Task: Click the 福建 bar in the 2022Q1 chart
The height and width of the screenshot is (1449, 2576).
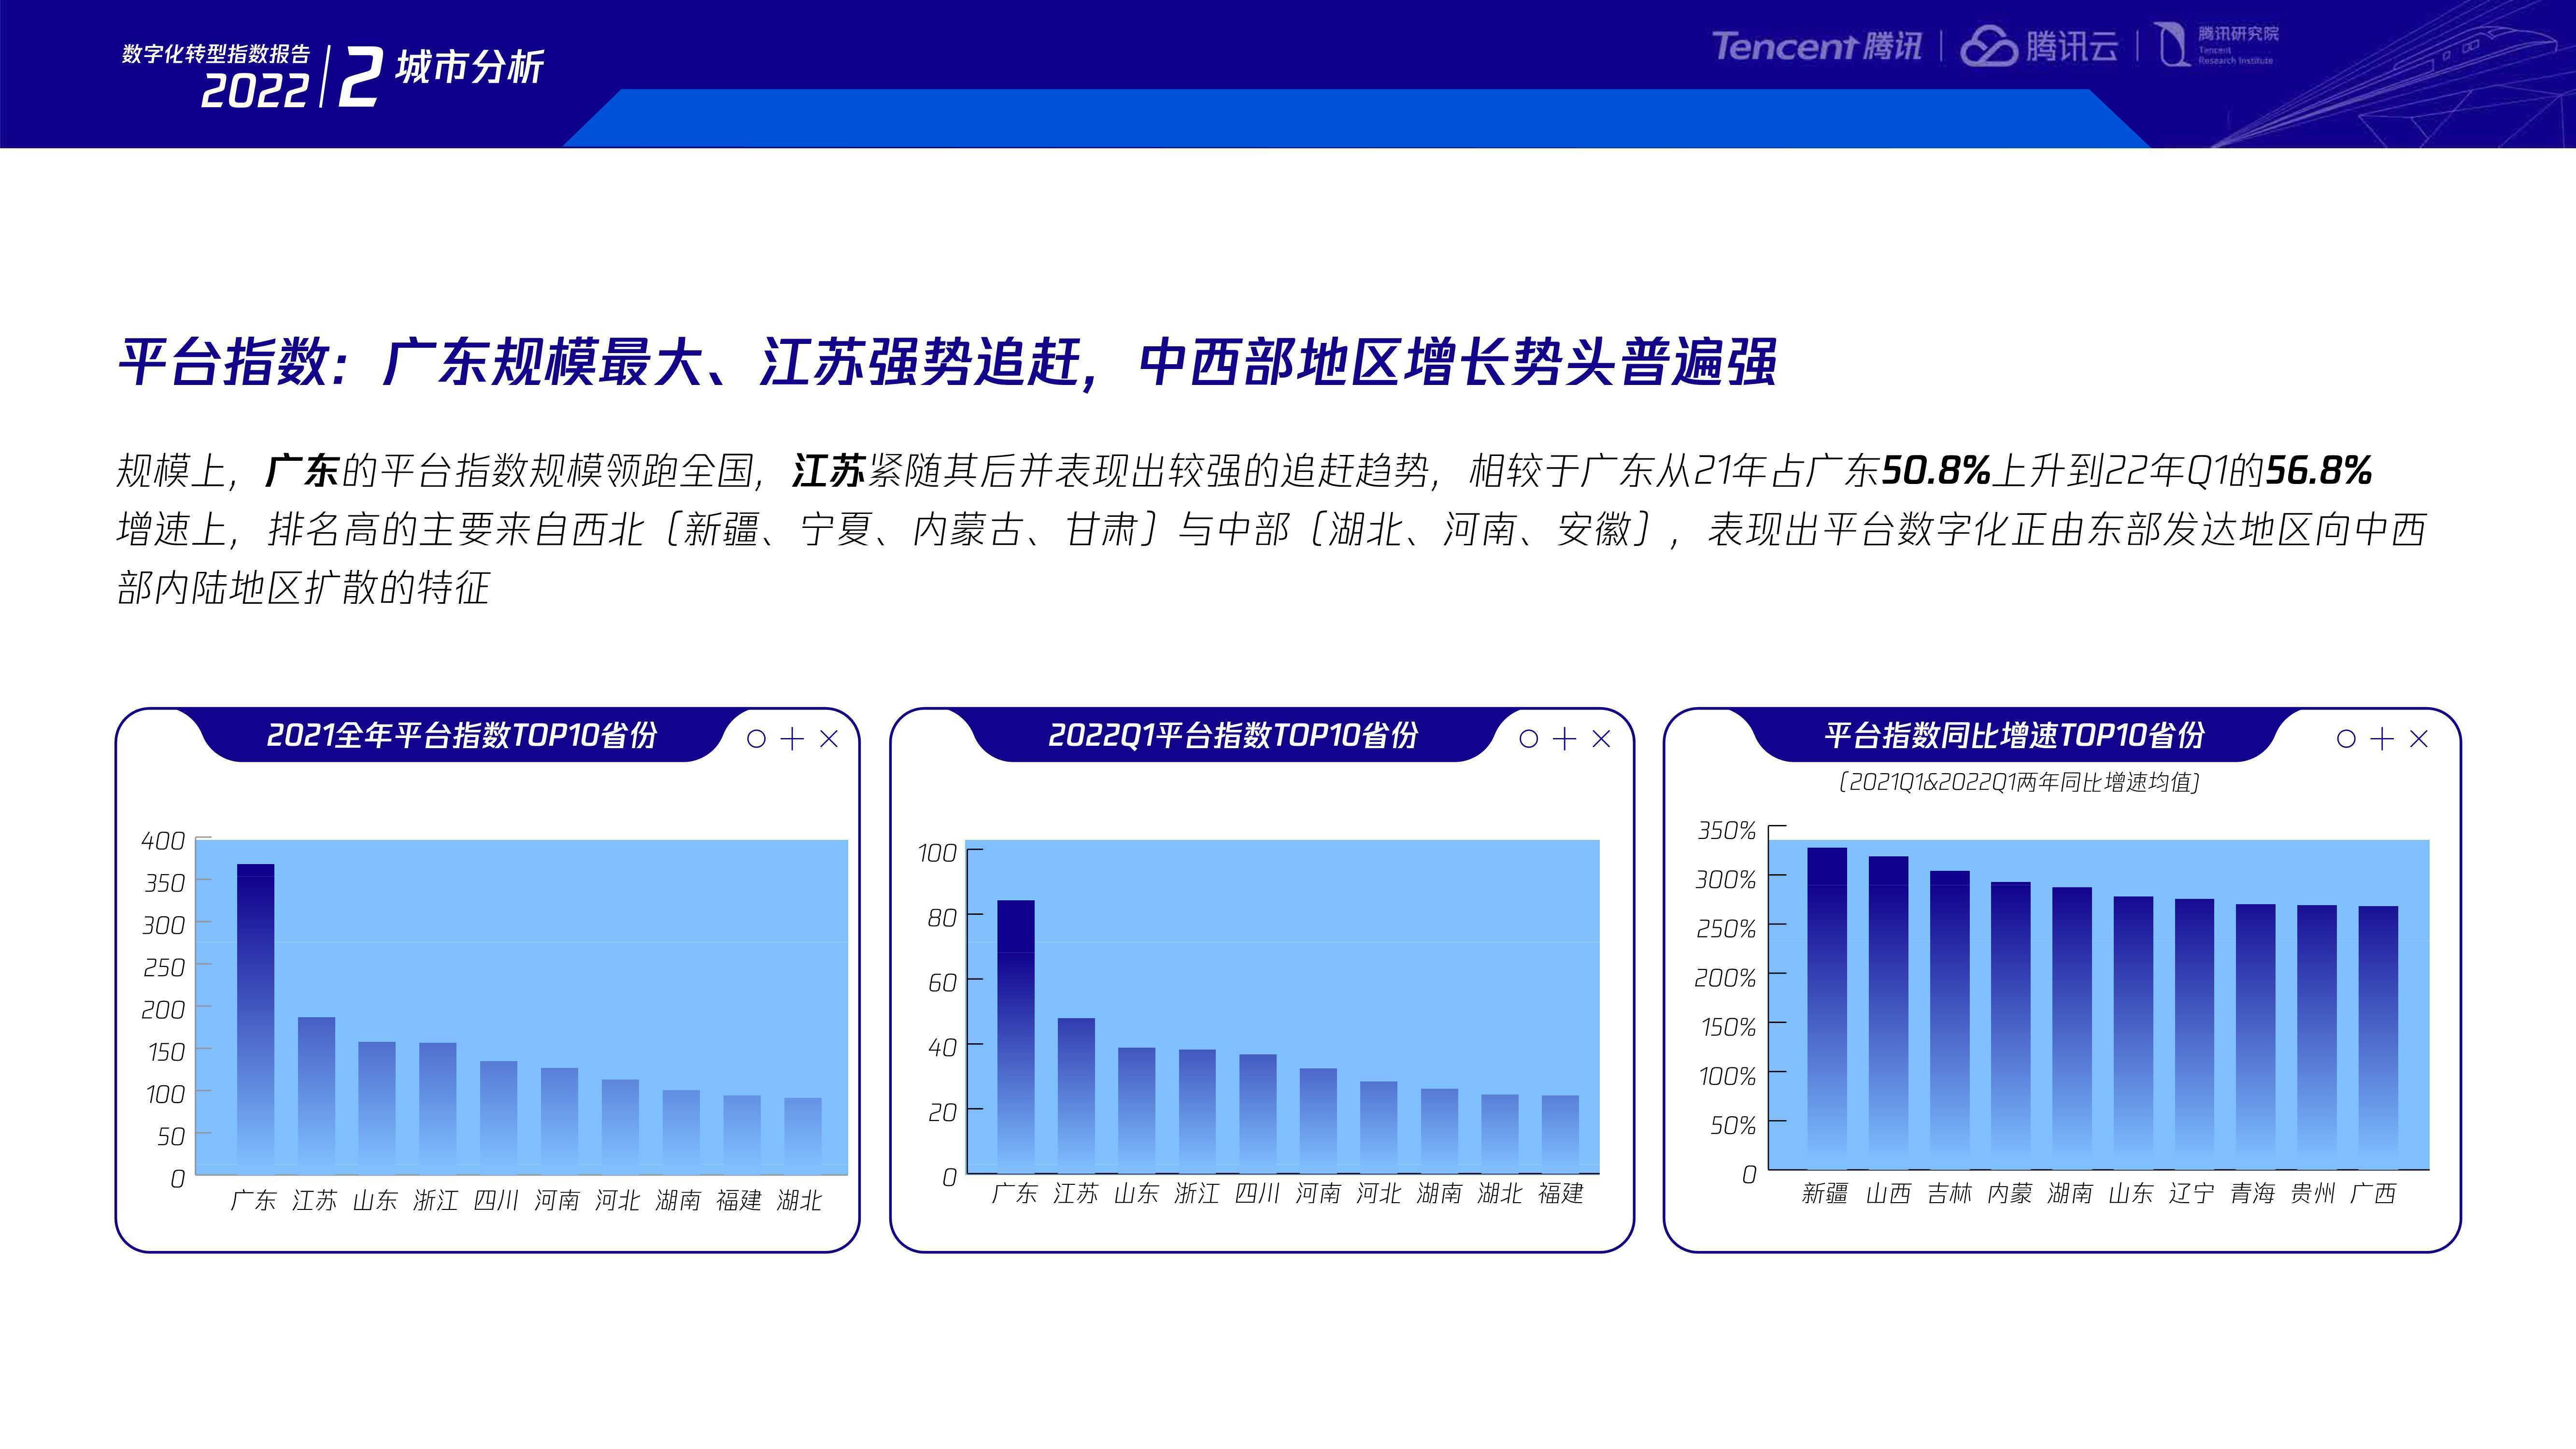Action: 1560,1134
